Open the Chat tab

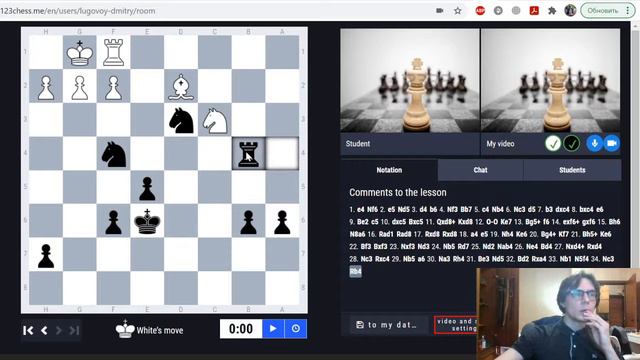[480, 170]
